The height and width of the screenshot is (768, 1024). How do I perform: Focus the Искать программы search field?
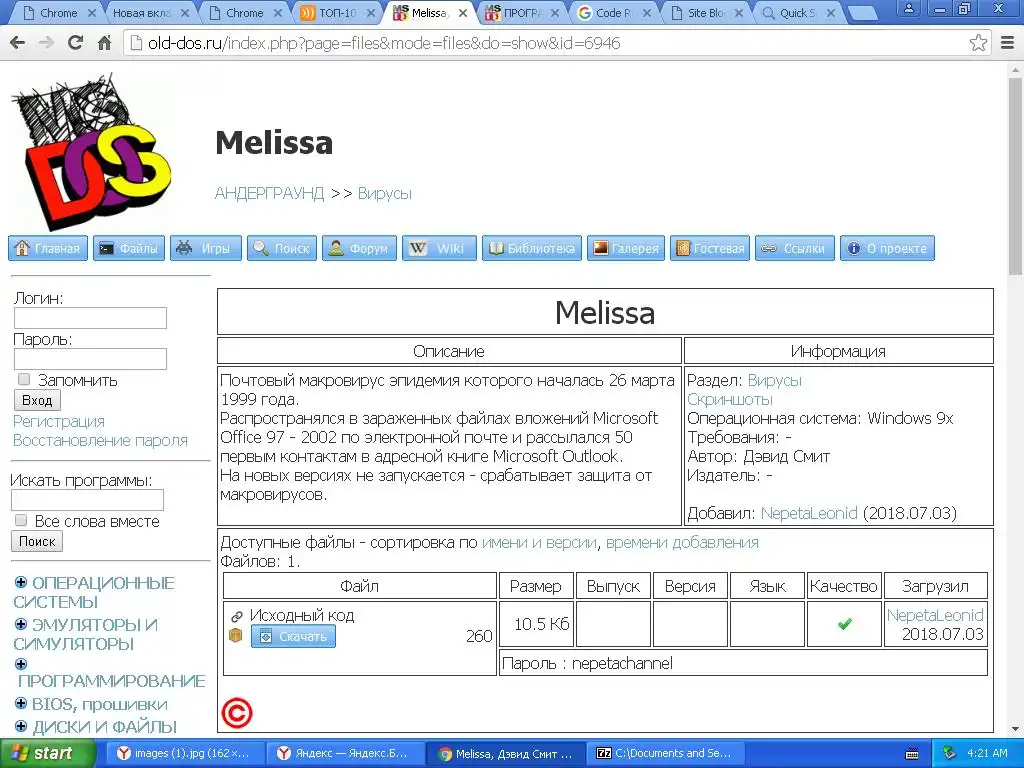coord(88,500)
